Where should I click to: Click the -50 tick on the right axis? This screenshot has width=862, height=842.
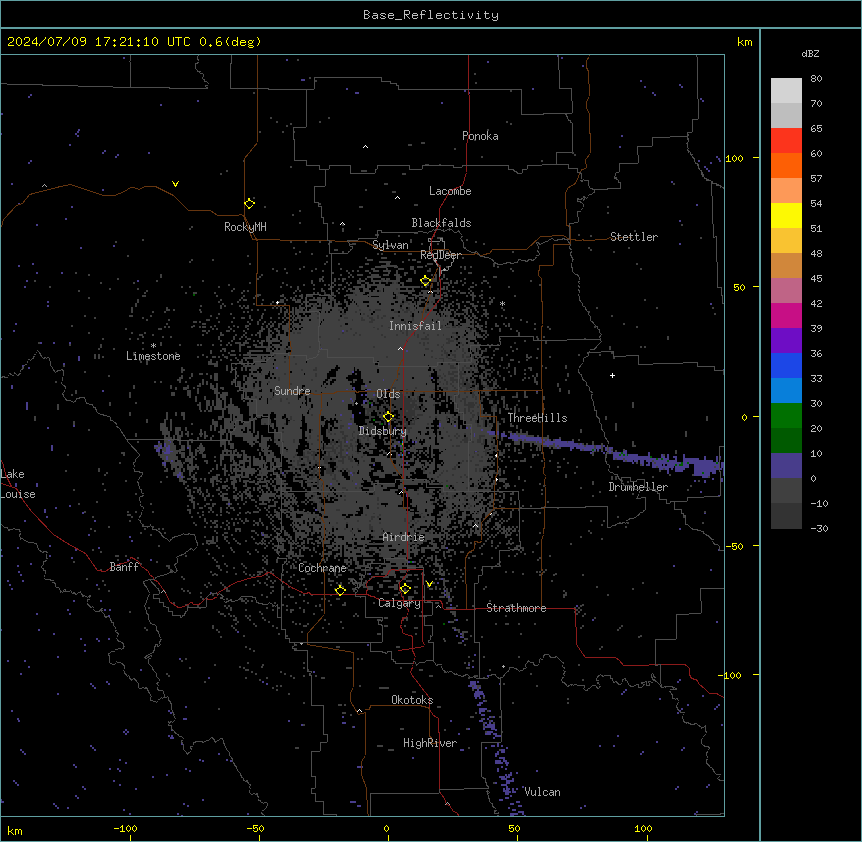(734, 546)
